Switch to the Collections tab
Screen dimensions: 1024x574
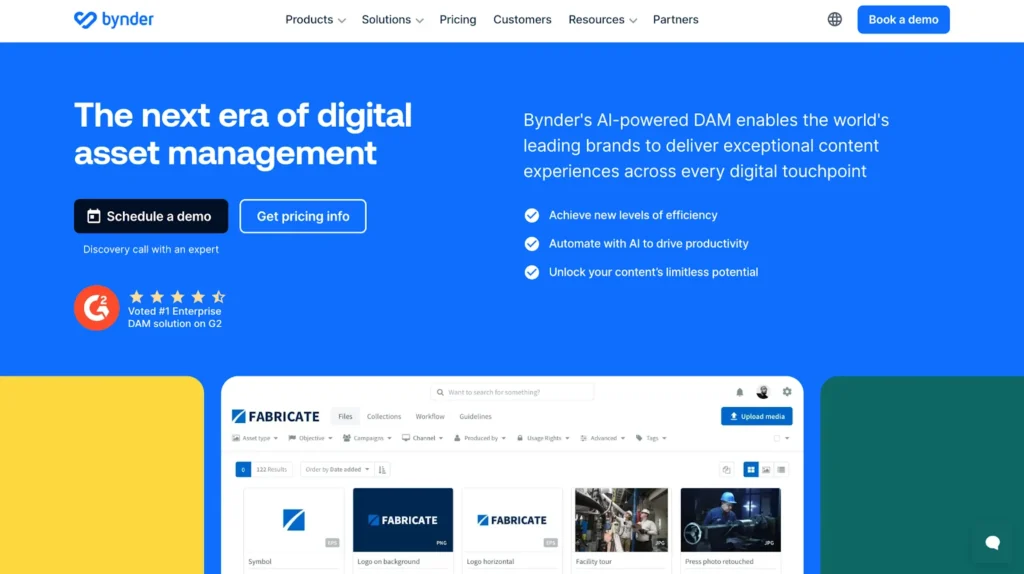(384, 416)
